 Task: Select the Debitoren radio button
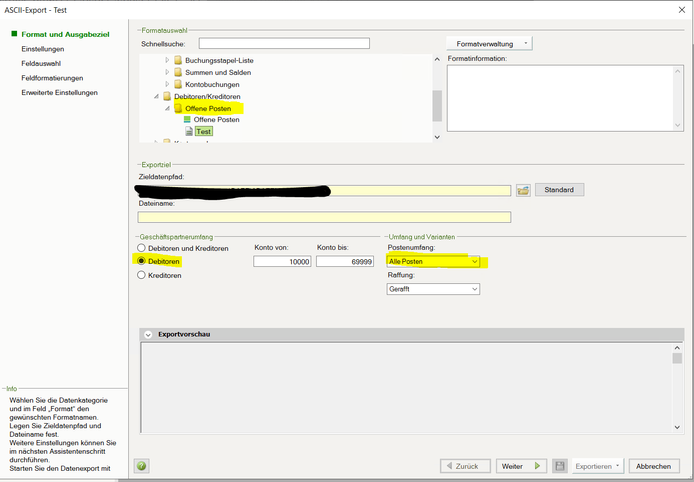[x=142, y=261]
